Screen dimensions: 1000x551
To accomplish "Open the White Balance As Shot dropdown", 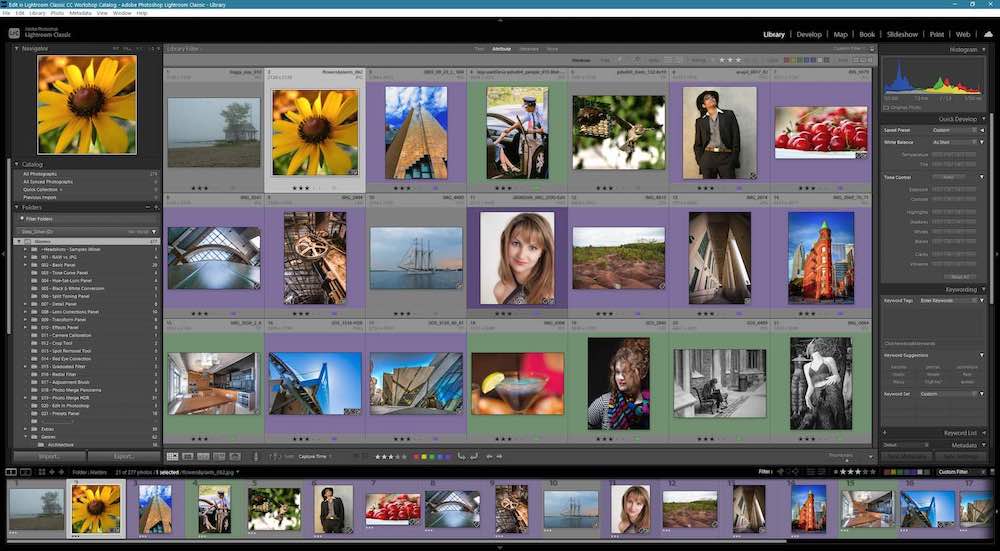I will point(953,142).
